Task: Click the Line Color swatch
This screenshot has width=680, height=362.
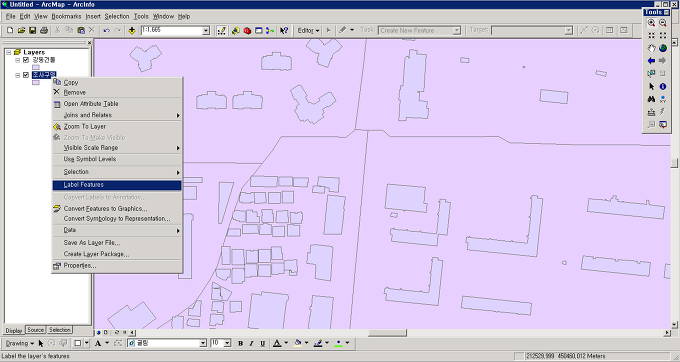Action: [318, 343]
